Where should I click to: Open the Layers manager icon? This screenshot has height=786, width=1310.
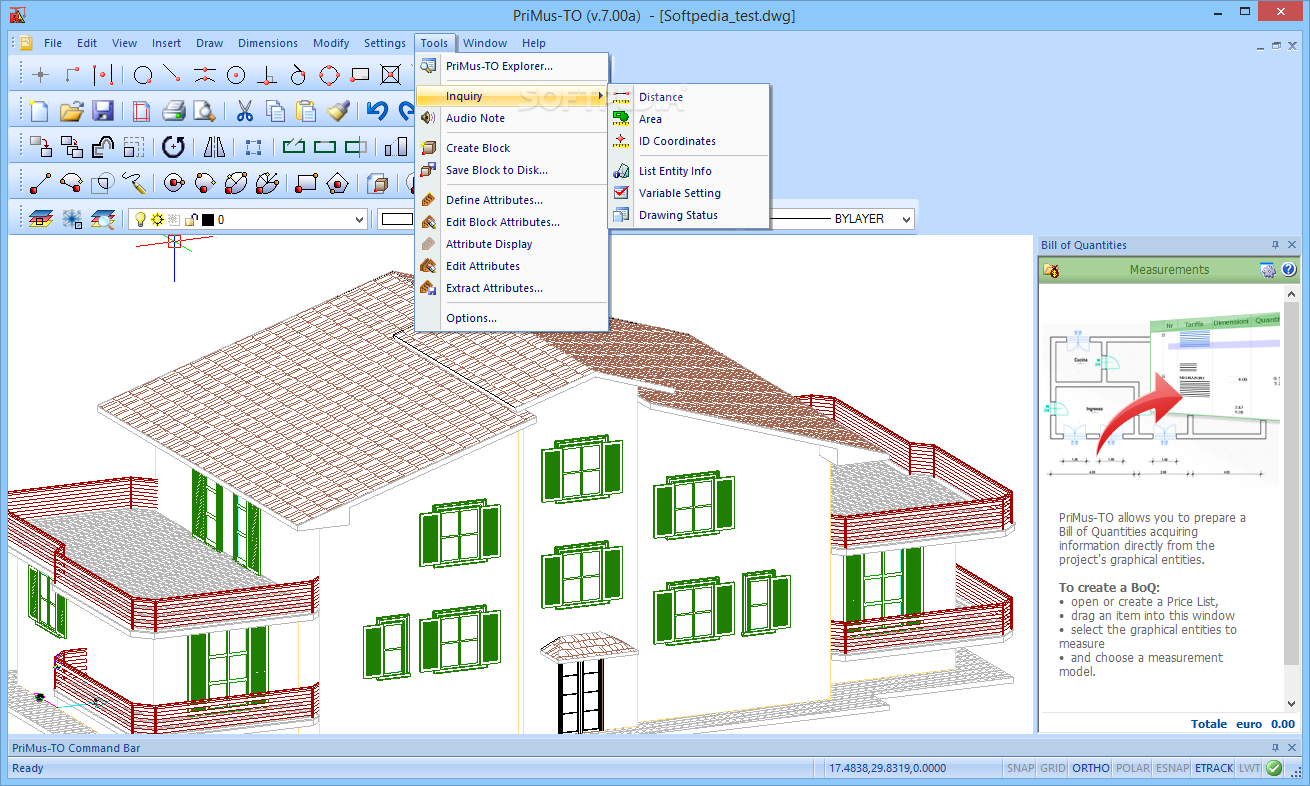click(40, 219)
